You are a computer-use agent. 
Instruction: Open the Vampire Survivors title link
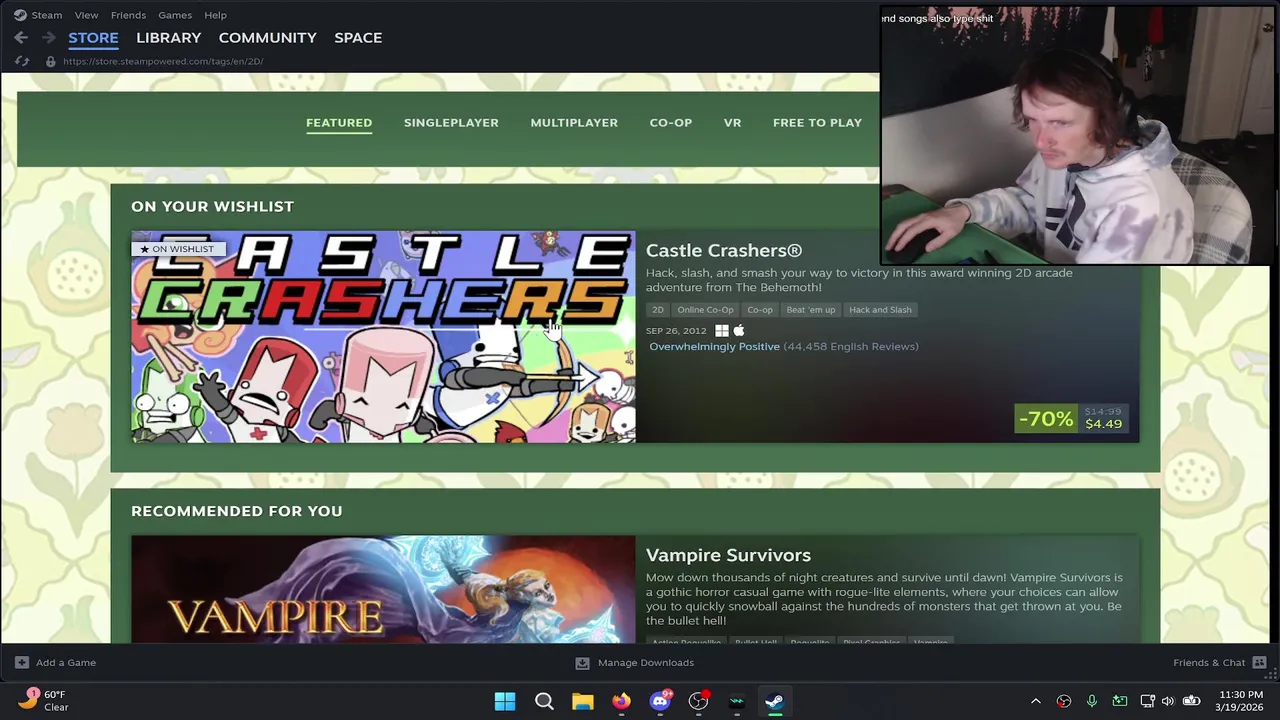coord(728,555)
